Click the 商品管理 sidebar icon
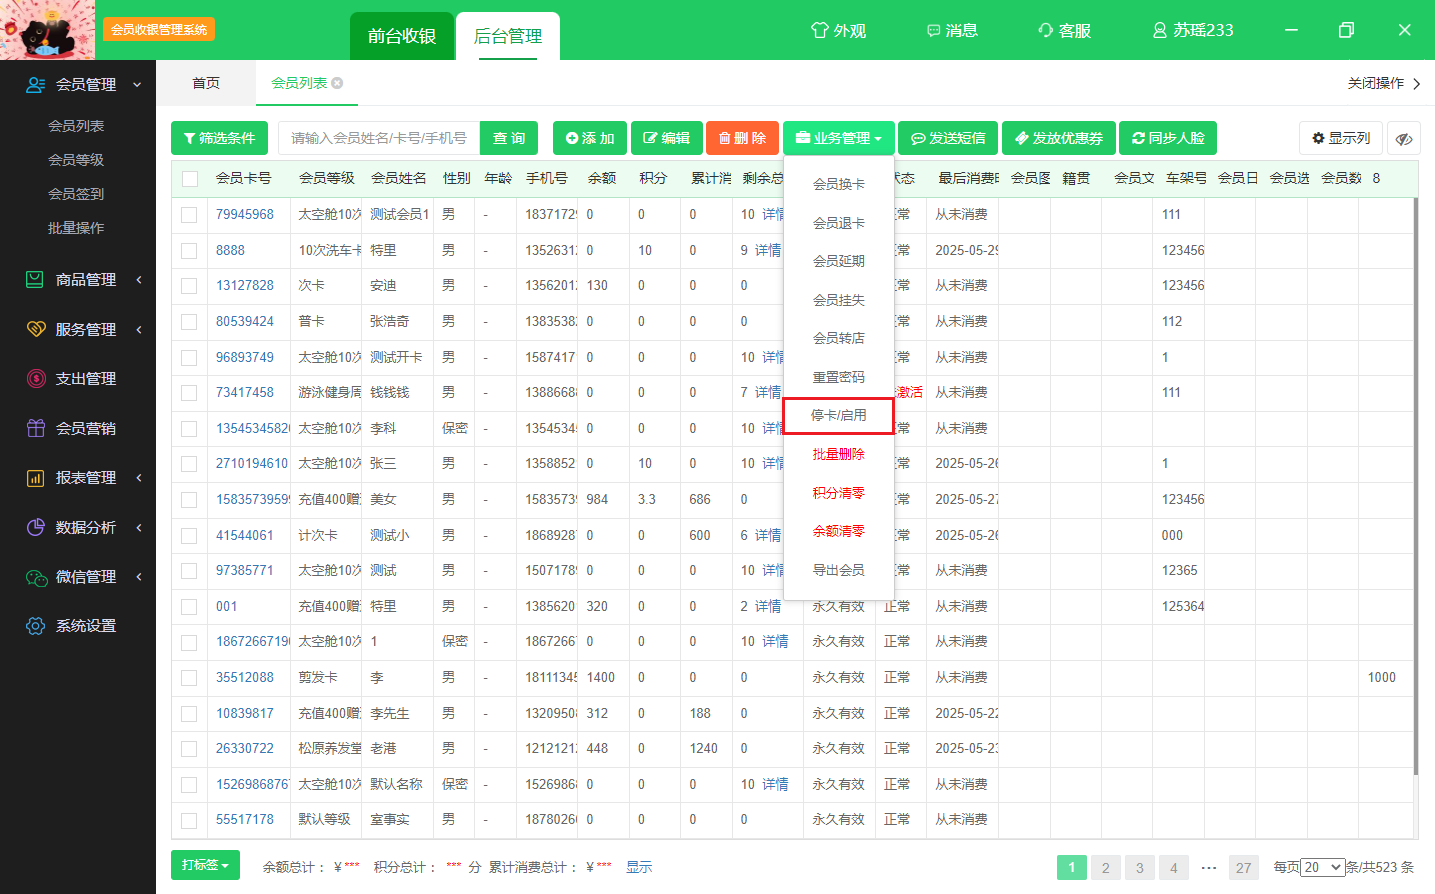The image size is (1435, 894). pos(36,280)
